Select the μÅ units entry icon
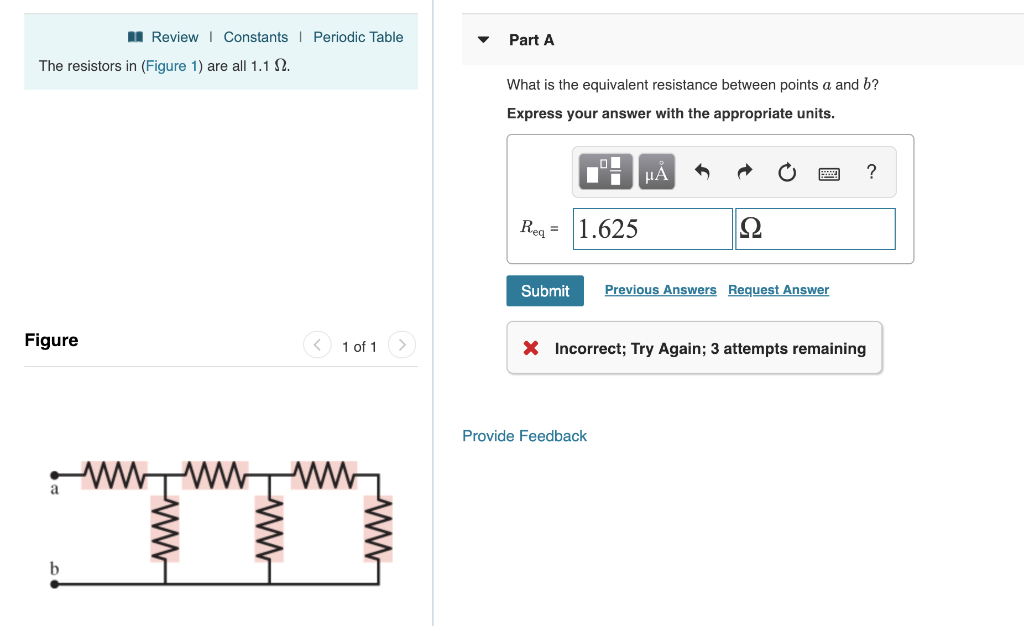The height and width of the screenshot is (626, 1024). (x=655, y=171)
